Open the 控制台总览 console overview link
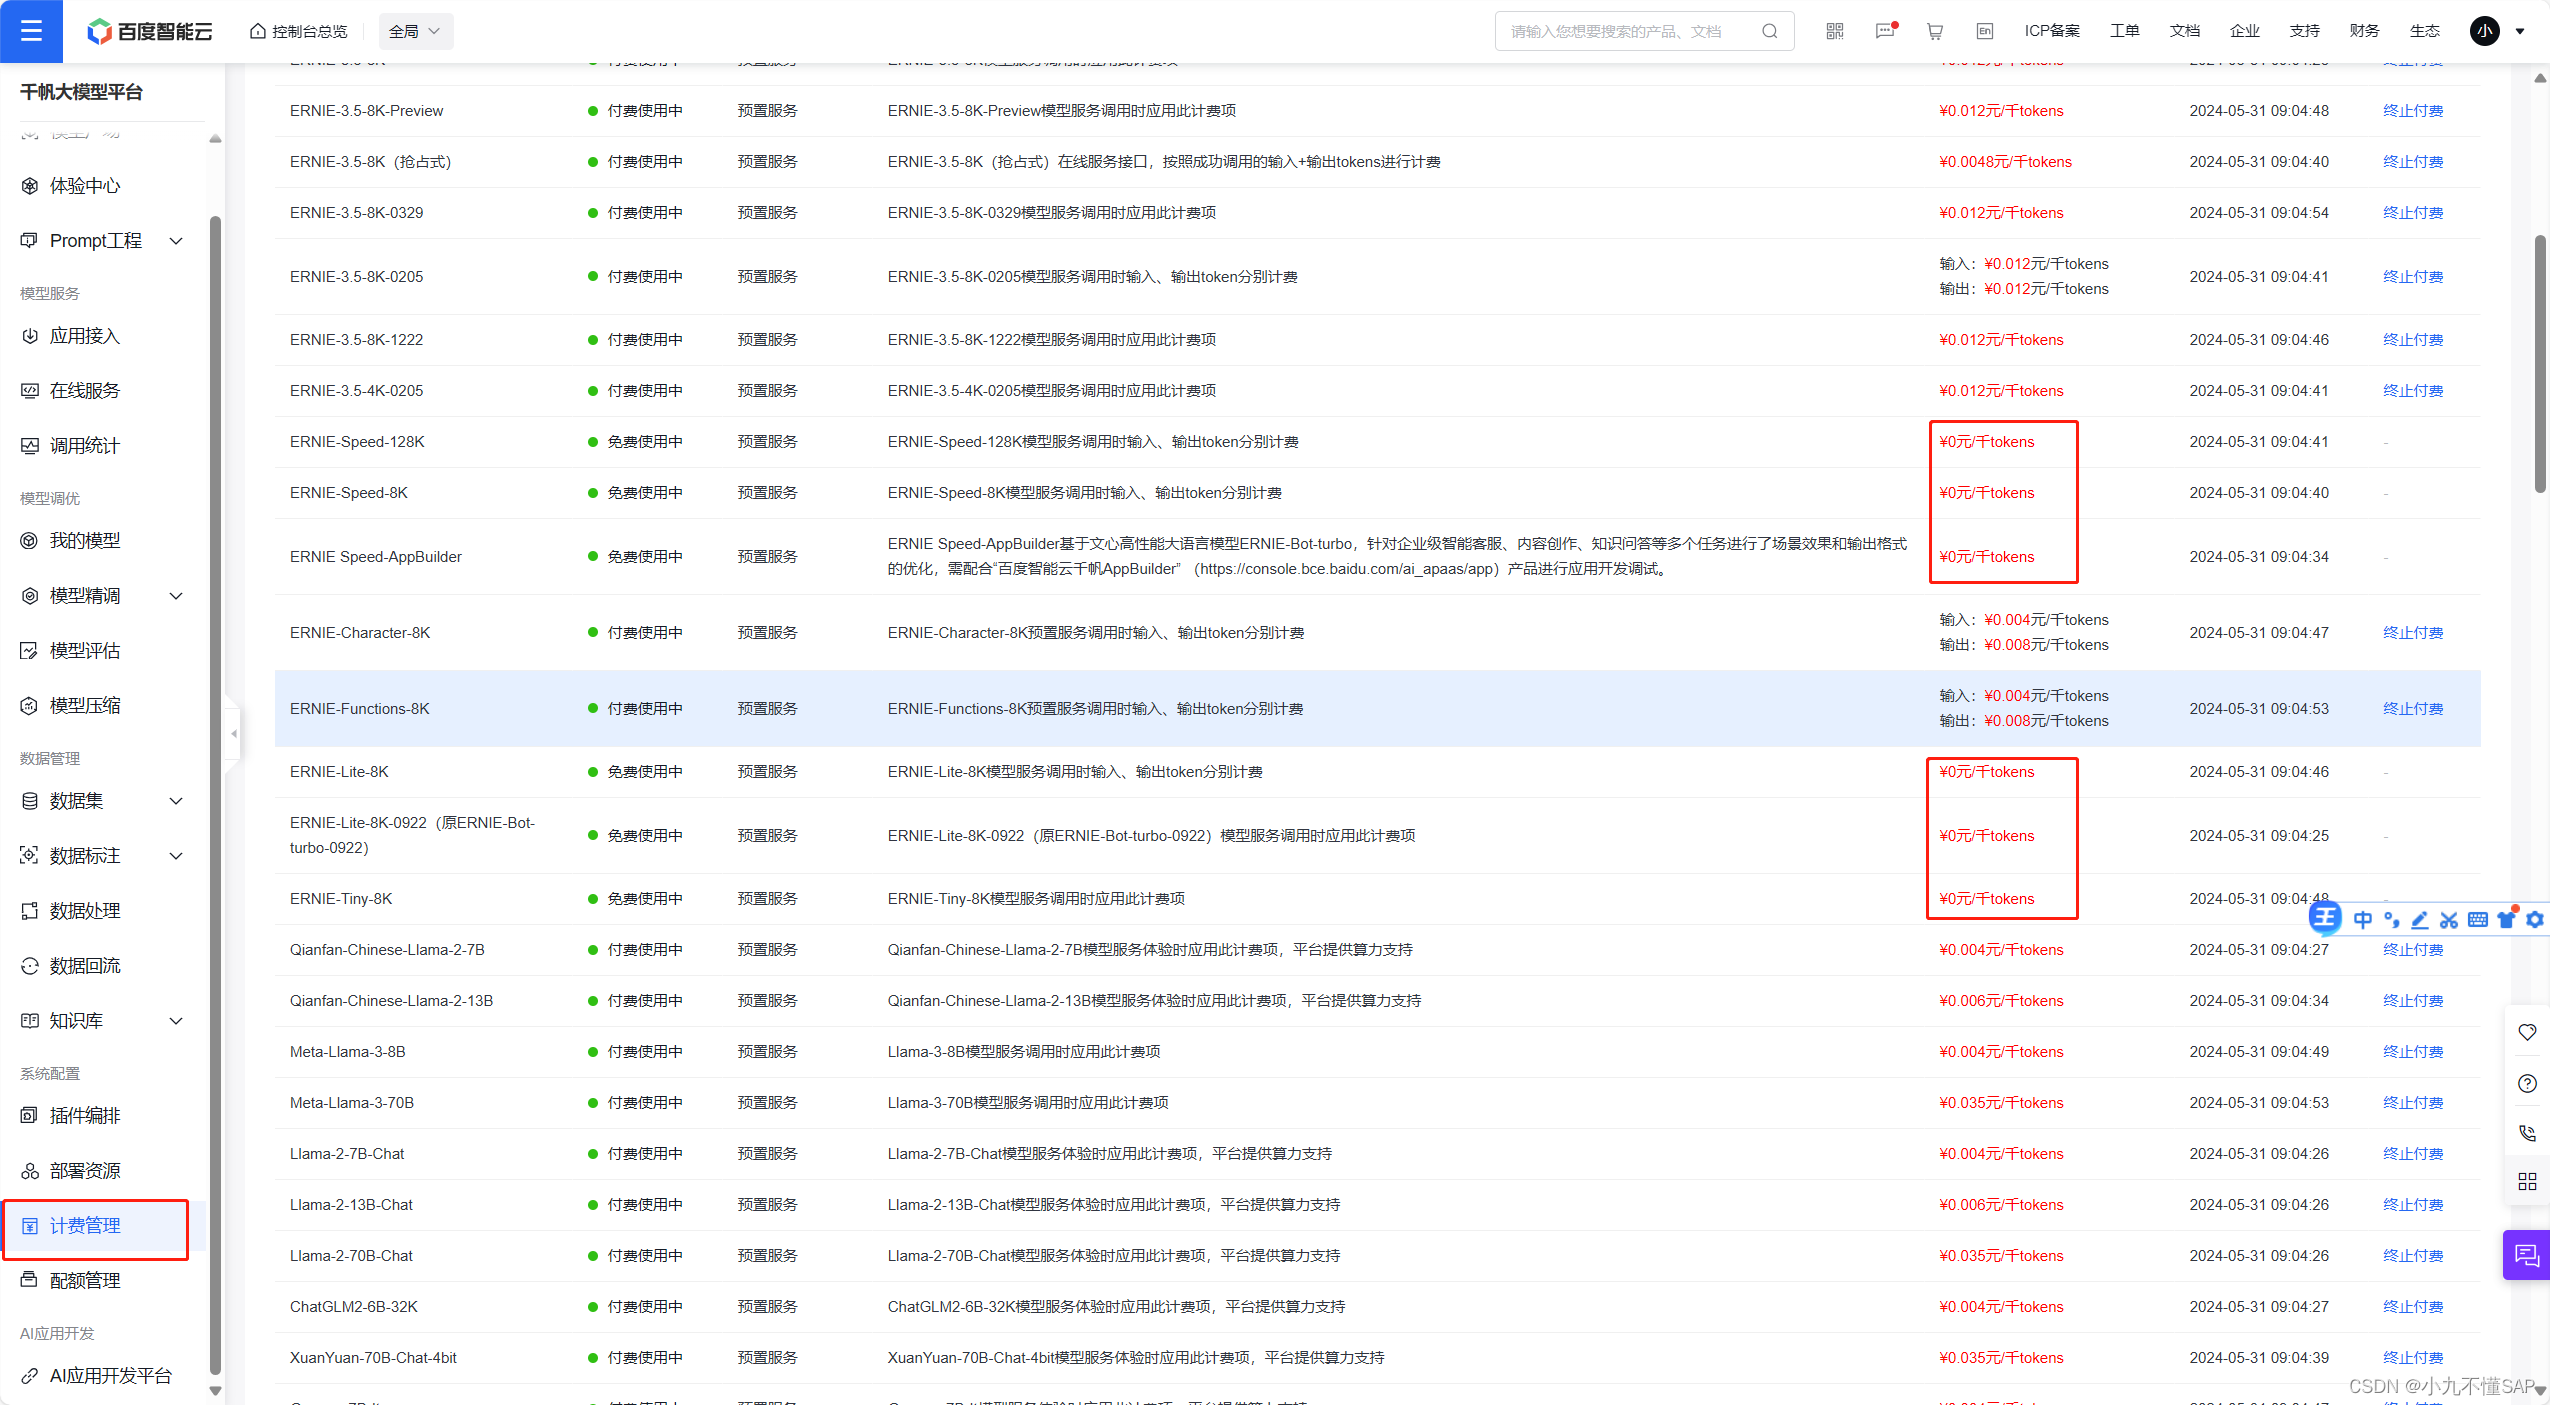Image resolution: width=2550 pixels, height=1405 pixels. click(x=298, y=31)
